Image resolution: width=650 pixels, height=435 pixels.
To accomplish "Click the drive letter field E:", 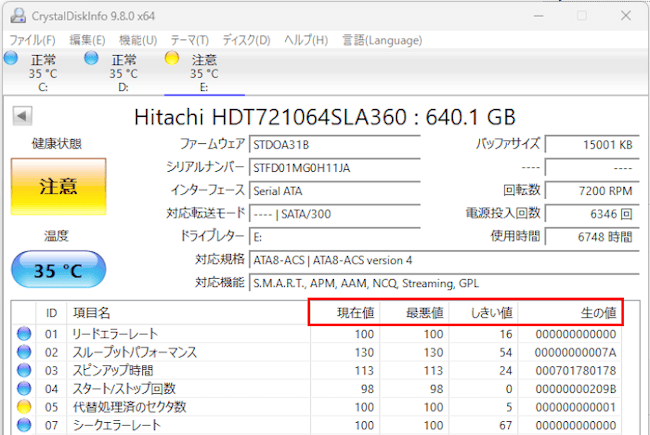I will [335, 237].
